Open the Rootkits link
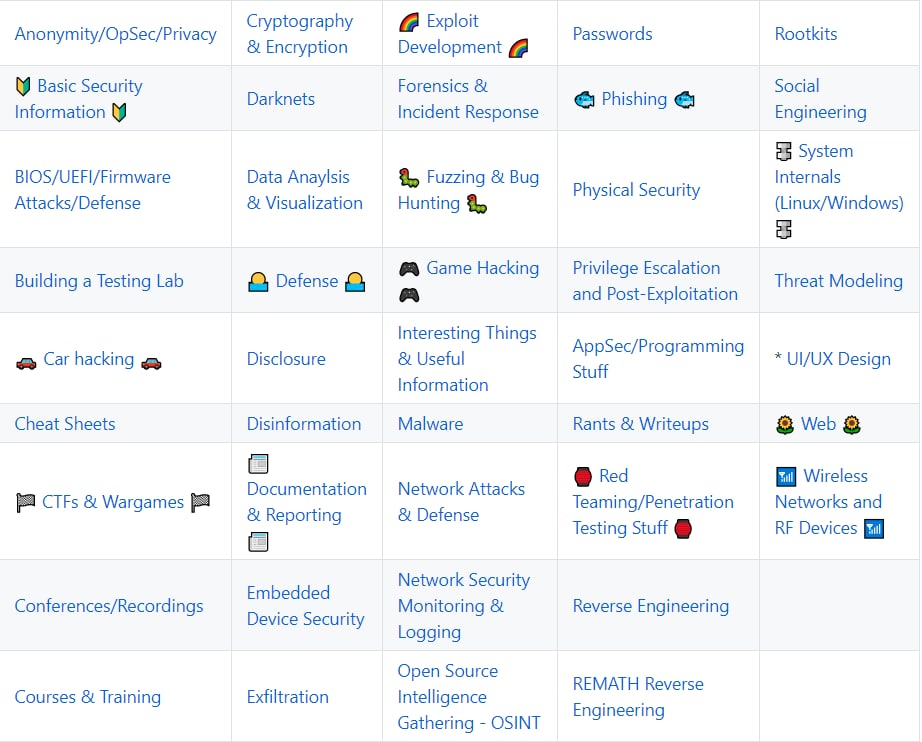This screenshot has height=742, width=922. coord(806,34)
